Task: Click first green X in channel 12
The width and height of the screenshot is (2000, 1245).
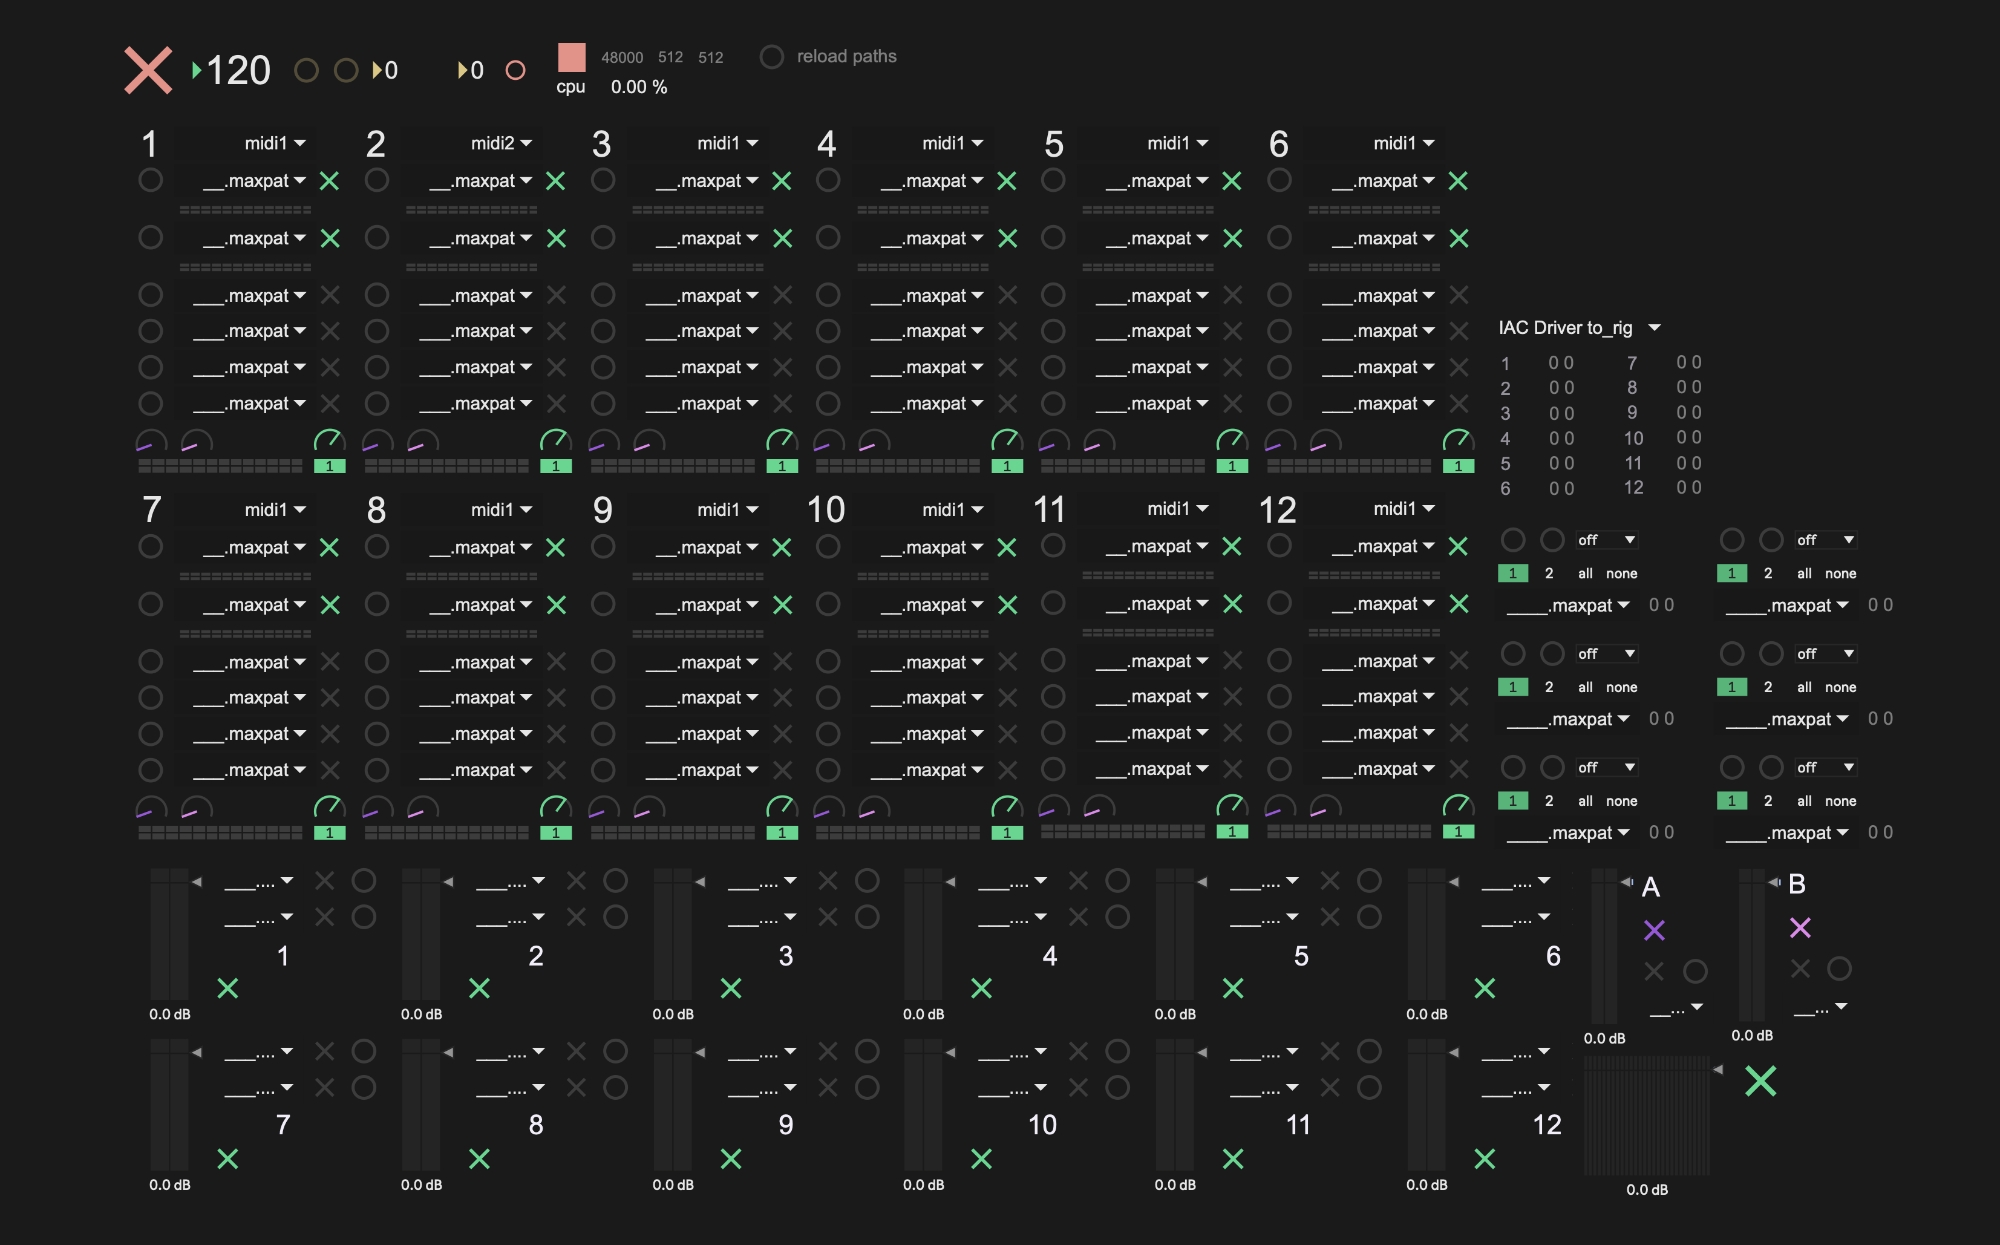Action: coord(1458,547)
